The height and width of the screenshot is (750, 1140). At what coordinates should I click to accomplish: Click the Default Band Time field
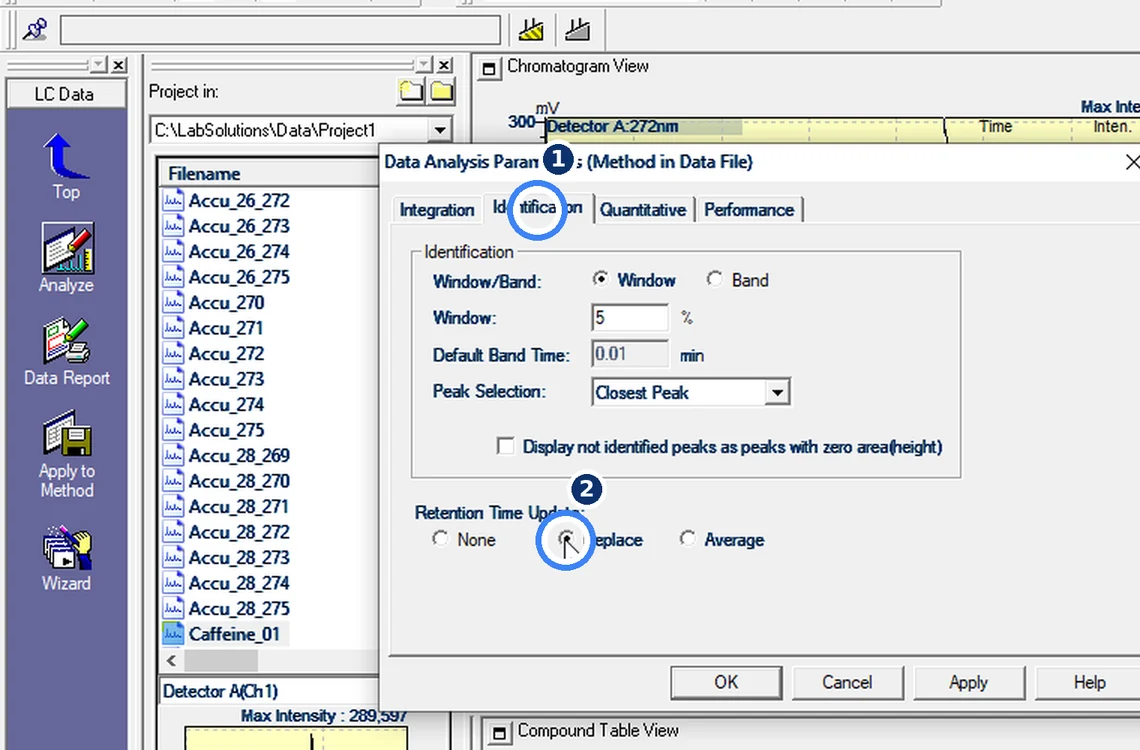[x=630, y=354]
